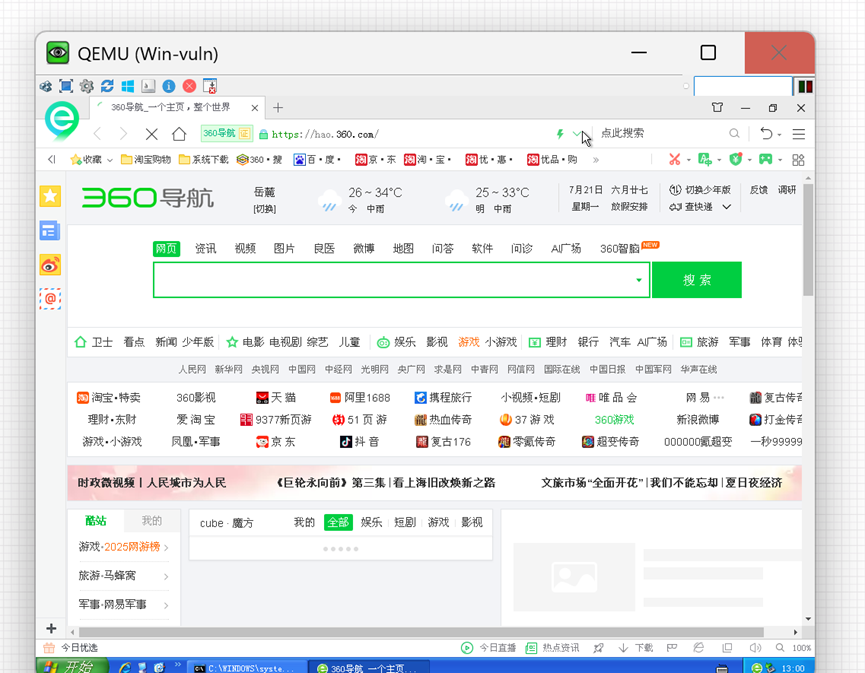Click the search magnifier icon in toolbar
Viewport: 865px width, 673px height.
[x=734, y=133]
